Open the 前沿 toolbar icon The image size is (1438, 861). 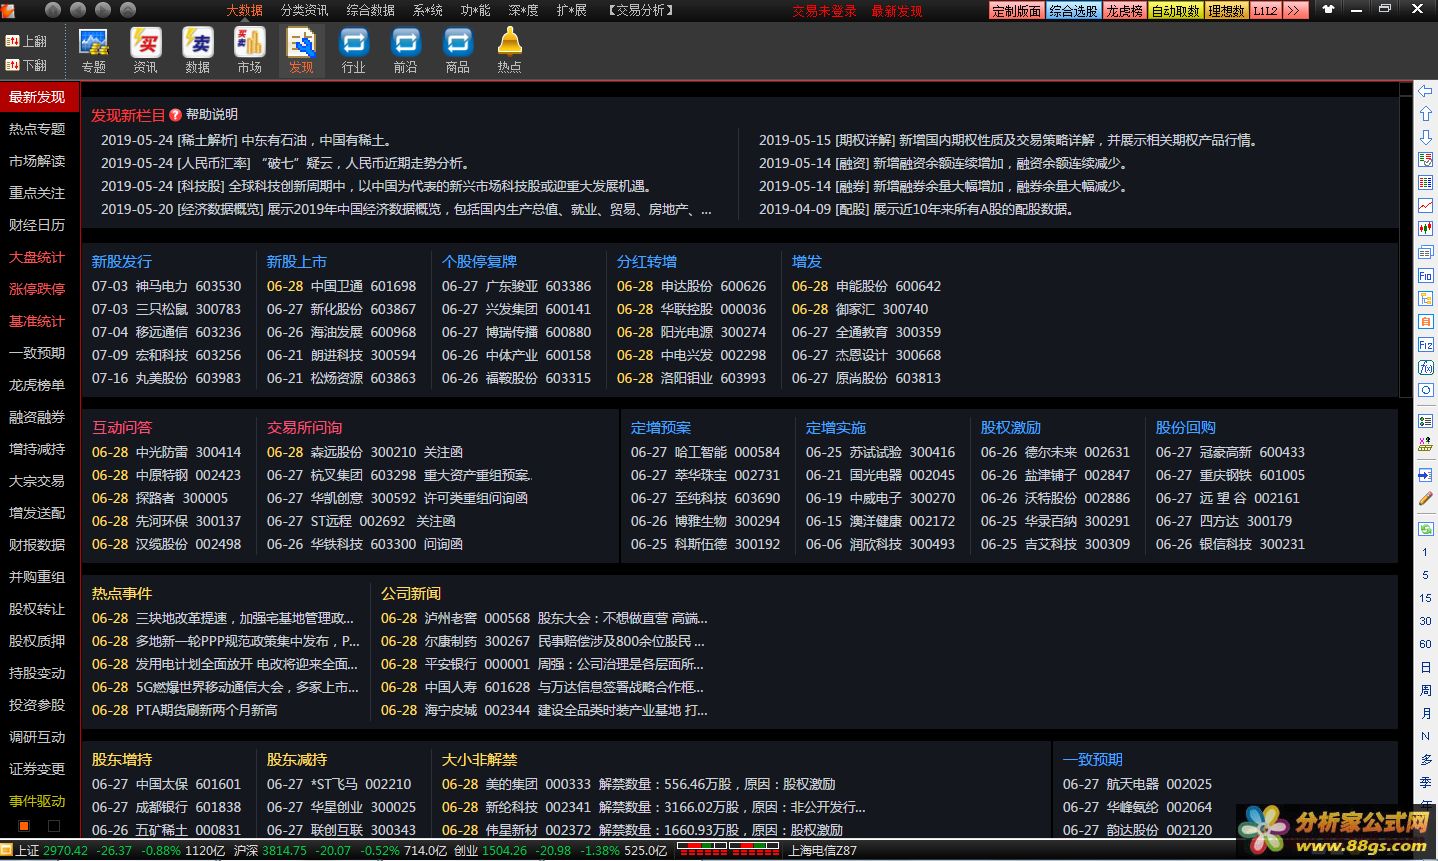406,50
